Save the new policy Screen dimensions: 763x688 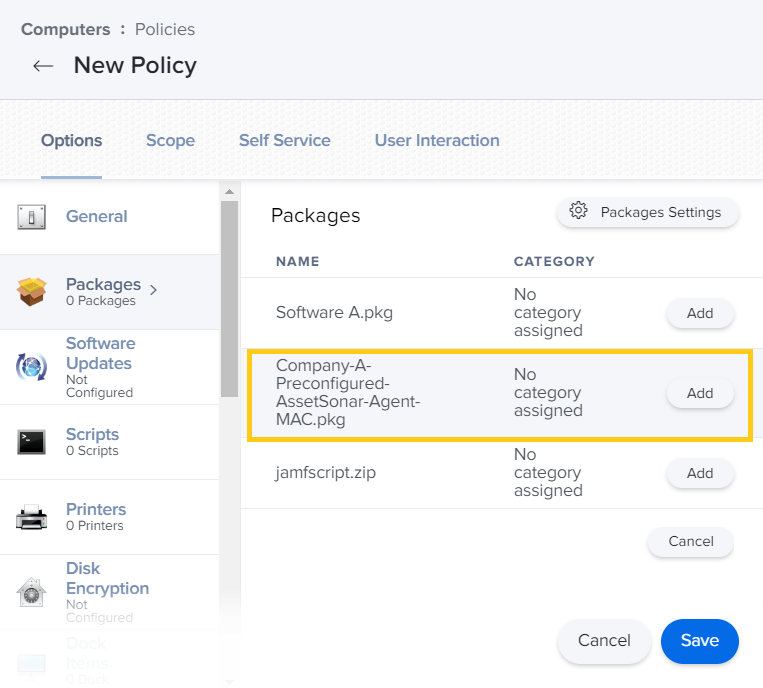[x=699, y=641]
